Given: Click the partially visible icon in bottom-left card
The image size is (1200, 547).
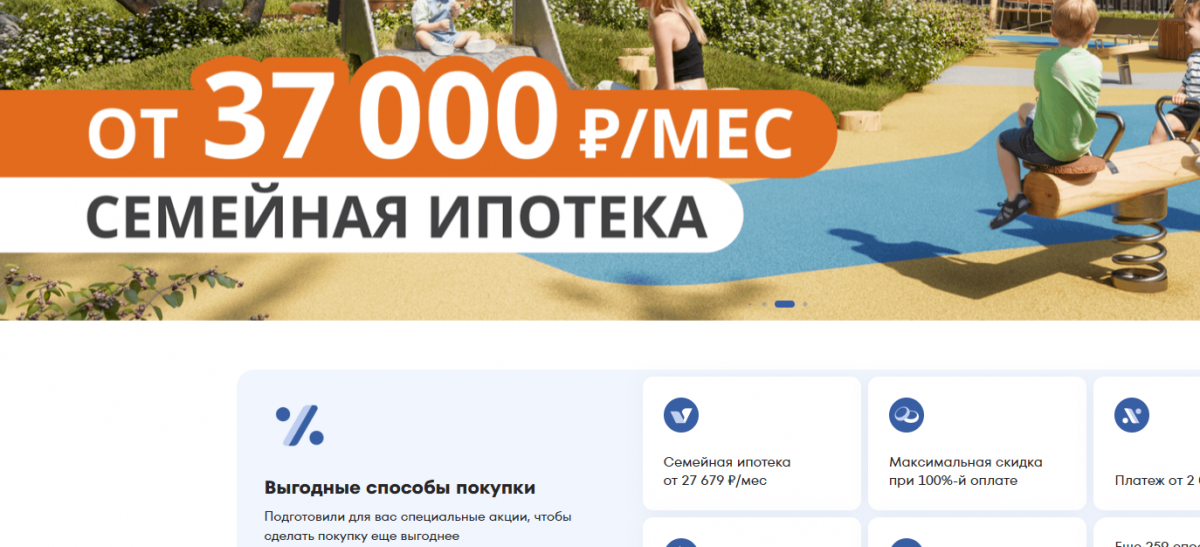Looking at the screenshot, I should point(681,543).
